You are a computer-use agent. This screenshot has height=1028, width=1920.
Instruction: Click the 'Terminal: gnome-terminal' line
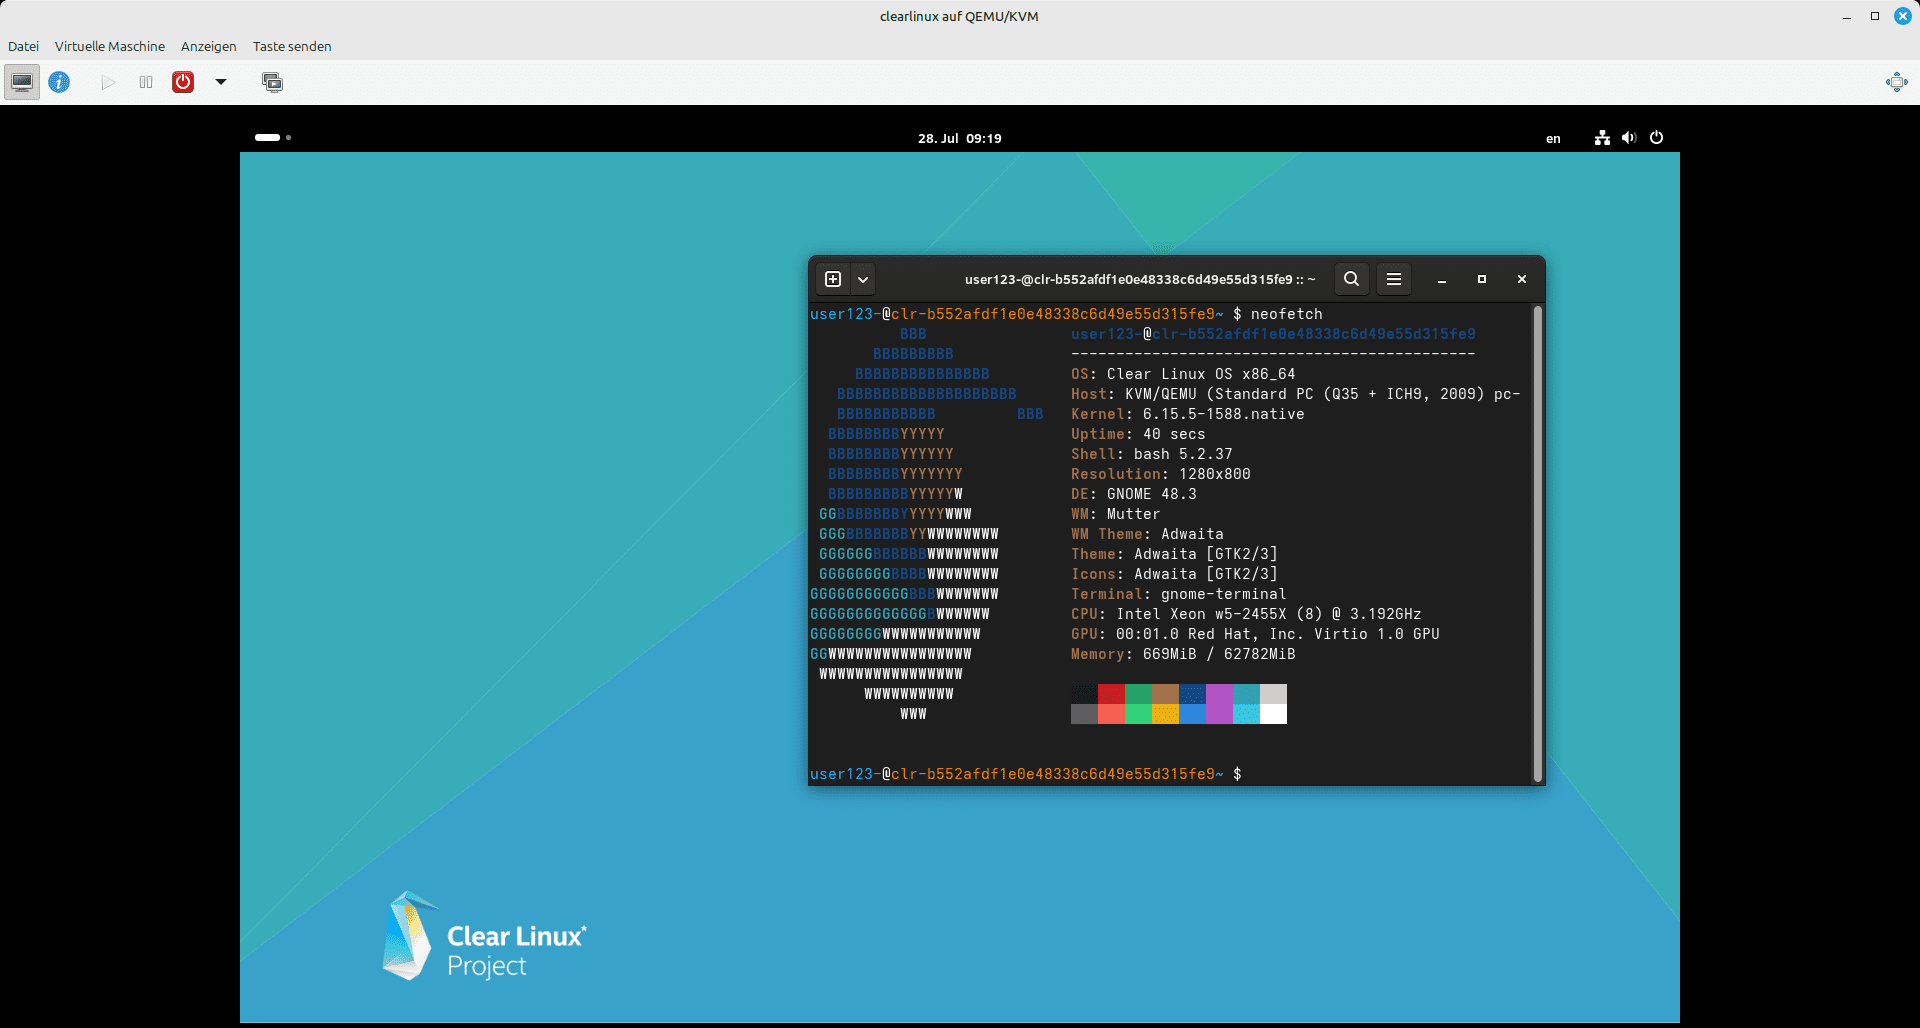click(x=1179, y=594)
